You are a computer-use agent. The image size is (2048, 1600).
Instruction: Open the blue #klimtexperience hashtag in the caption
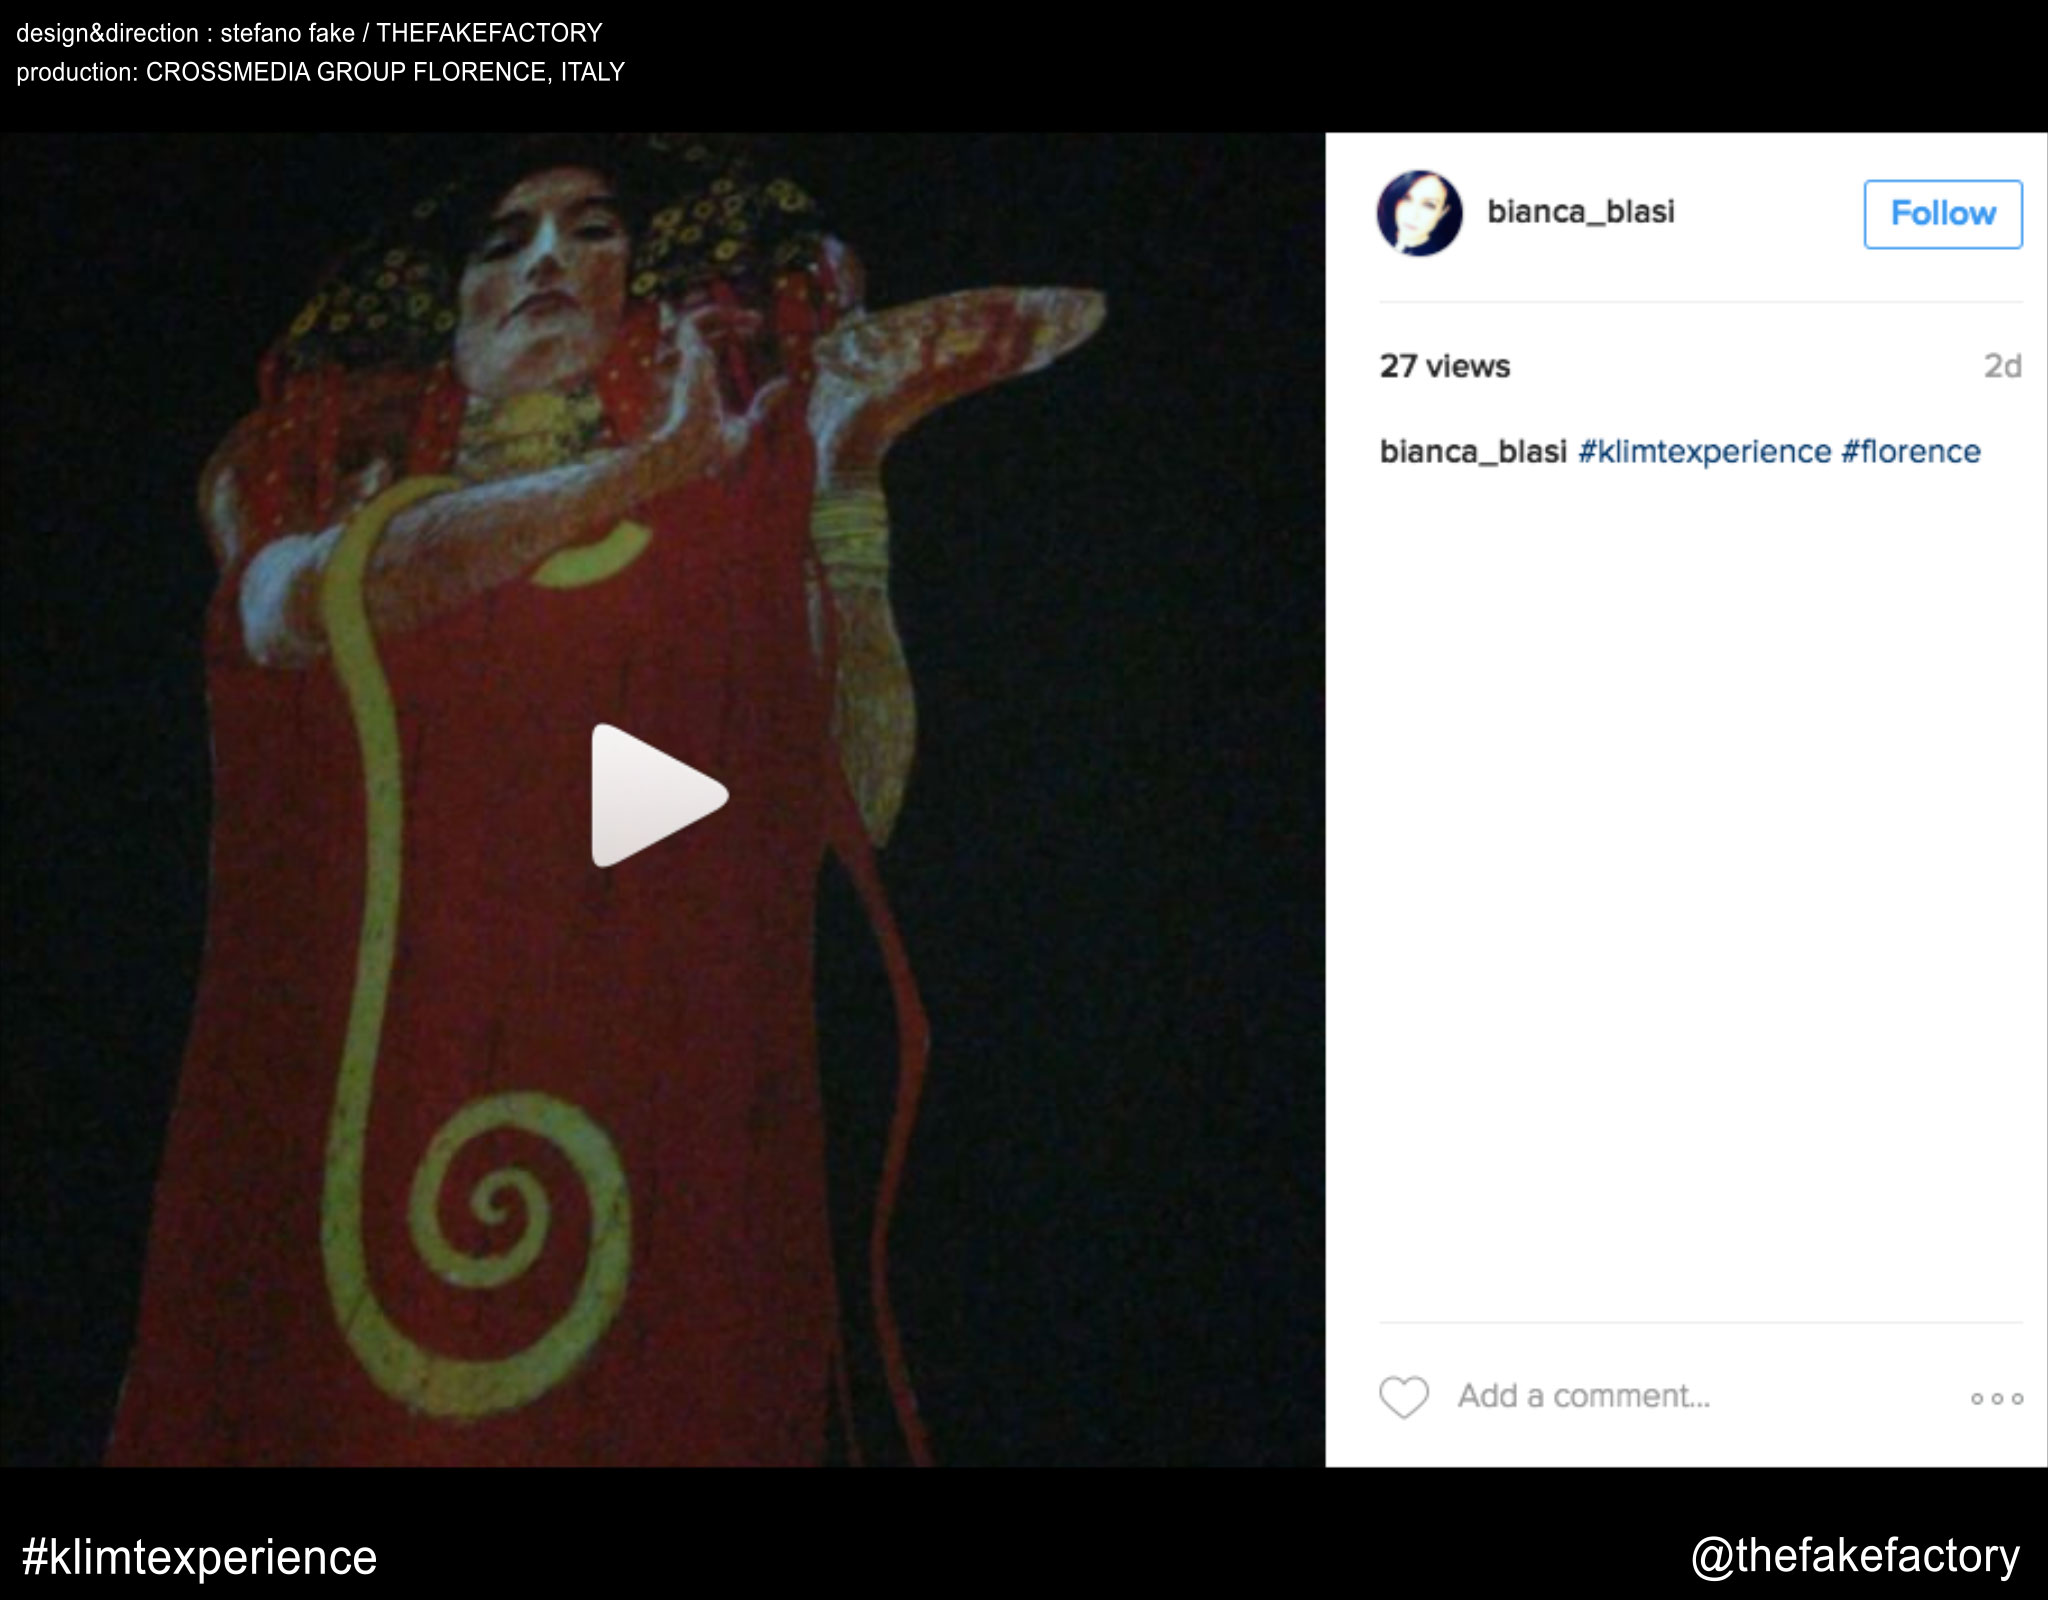pyautogui.click(x=1704, y=452)
